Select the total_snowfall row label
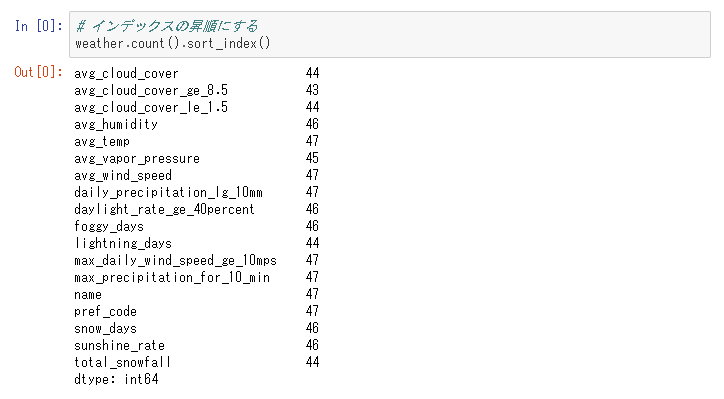724x399 pixels. pos(122,363)
